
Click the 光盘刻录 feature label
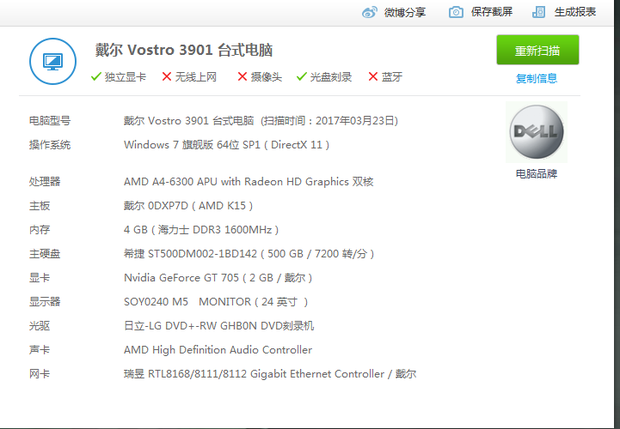[331, 77]
